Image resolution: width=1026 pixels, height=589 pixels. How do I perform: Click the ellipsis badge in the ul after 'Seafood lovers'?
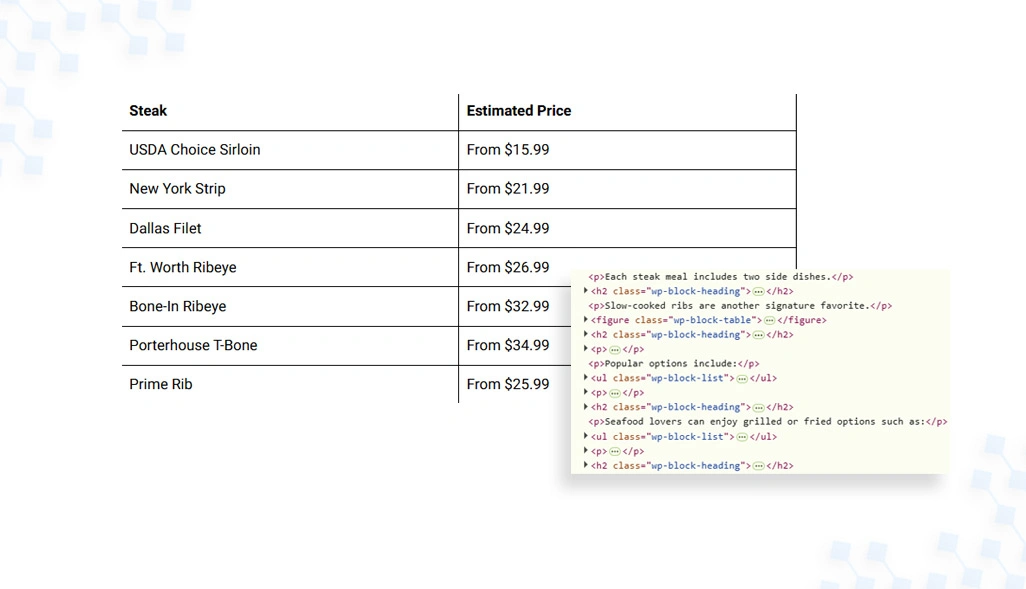[x=742, y=437]
